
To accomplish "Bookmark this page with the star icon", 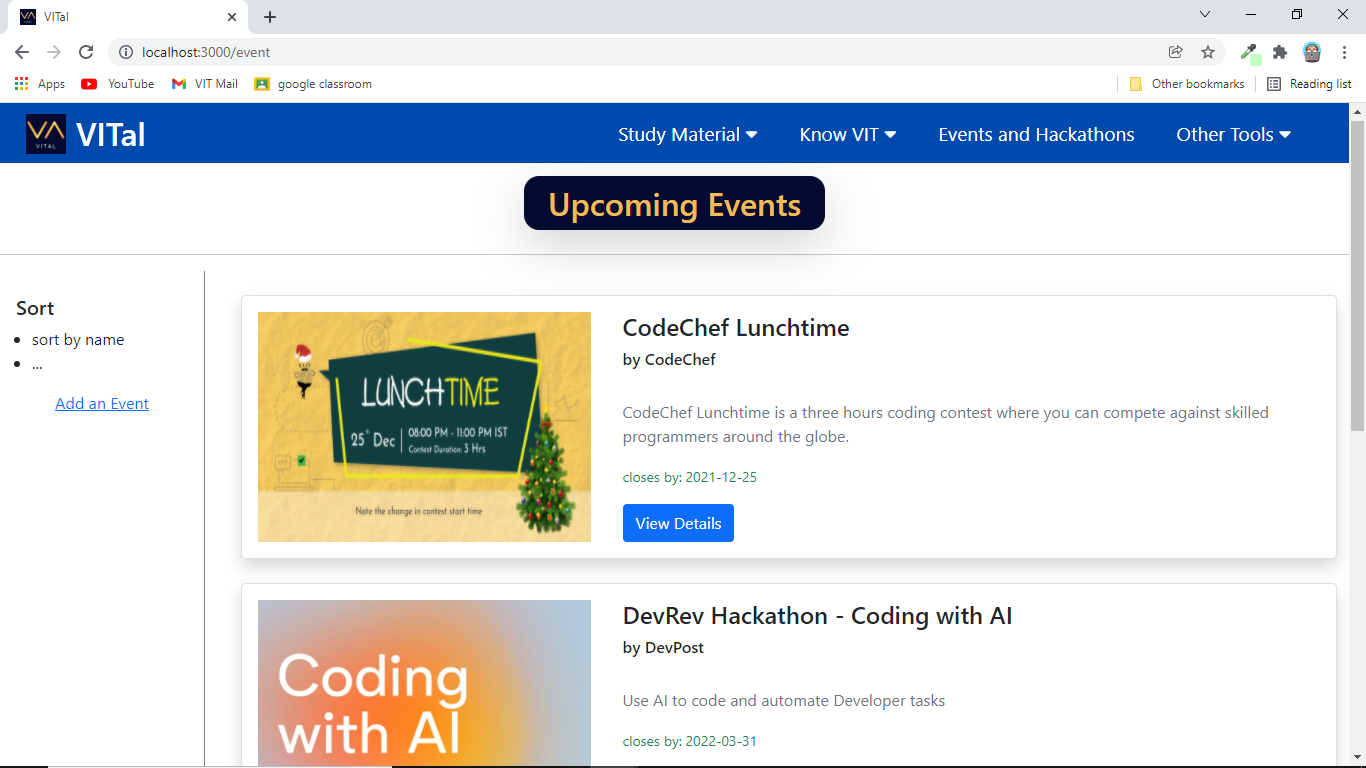I will click(1208, 52).
